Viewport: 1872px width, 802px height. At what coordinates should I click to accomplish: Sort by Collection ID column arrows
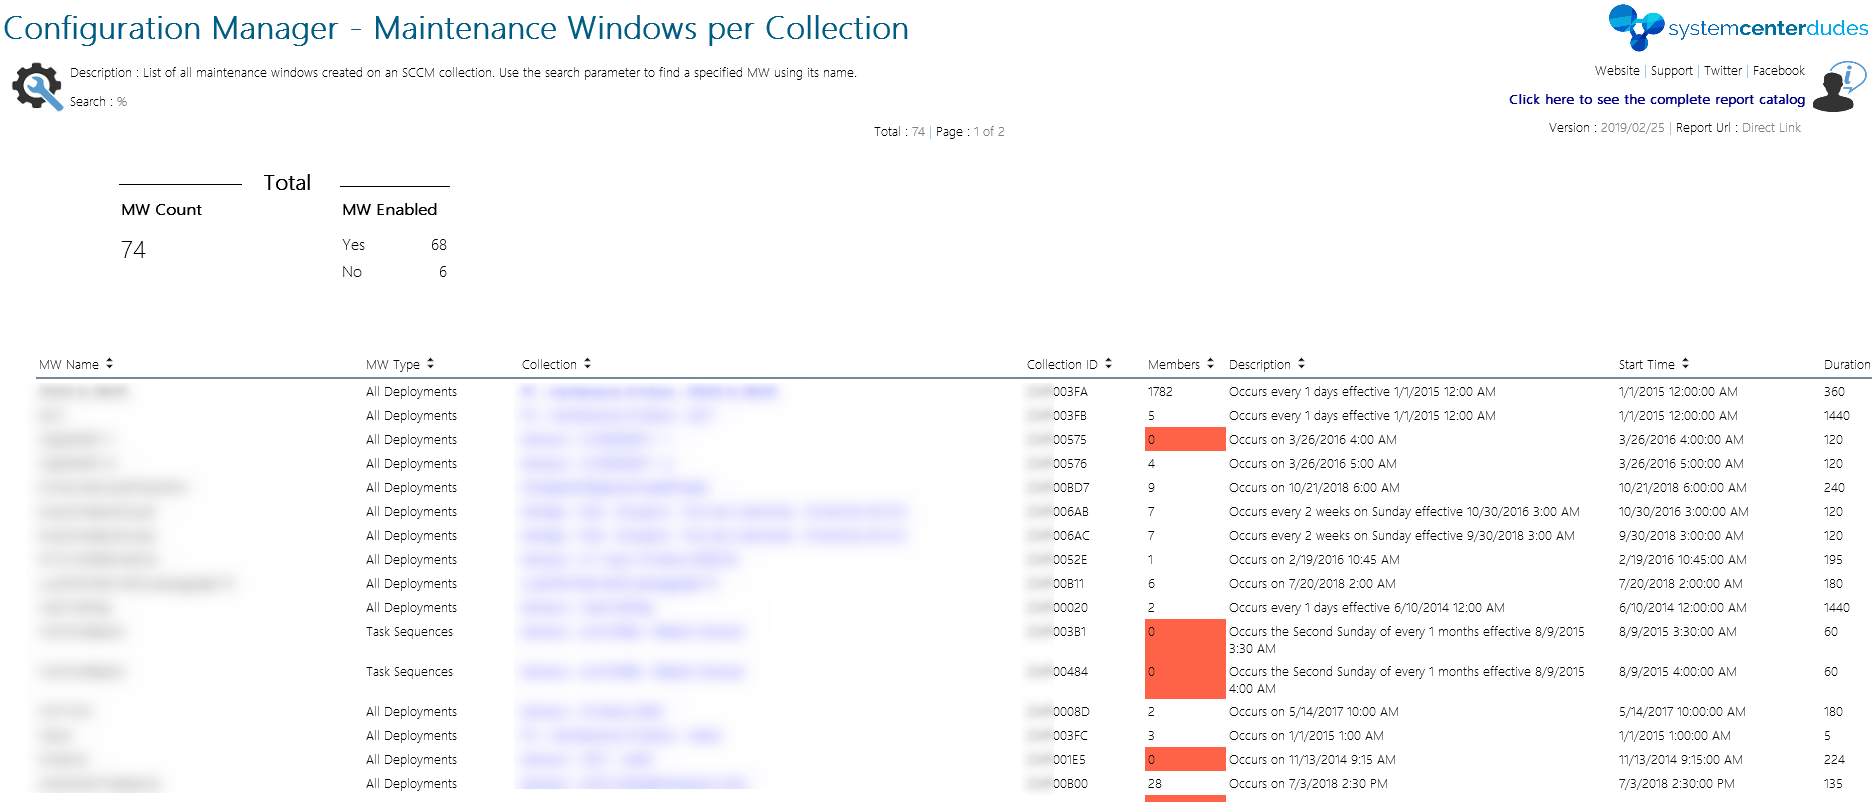[x=1108, y=364]
